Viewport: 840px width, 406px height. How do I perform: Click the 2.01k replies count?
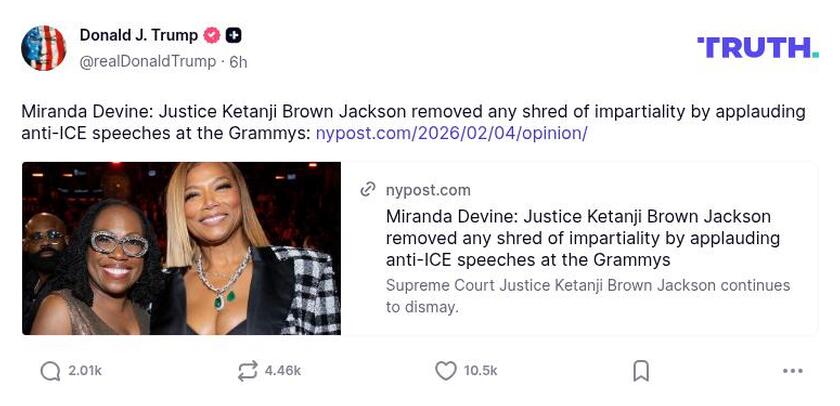pyautogui.click(x=85, y=371)
